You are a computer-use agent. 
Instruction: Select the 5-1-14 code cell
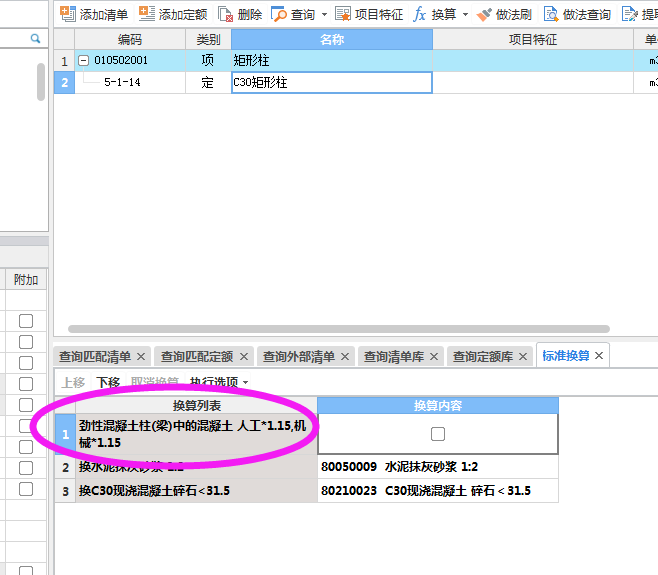(x=130, y=82)
